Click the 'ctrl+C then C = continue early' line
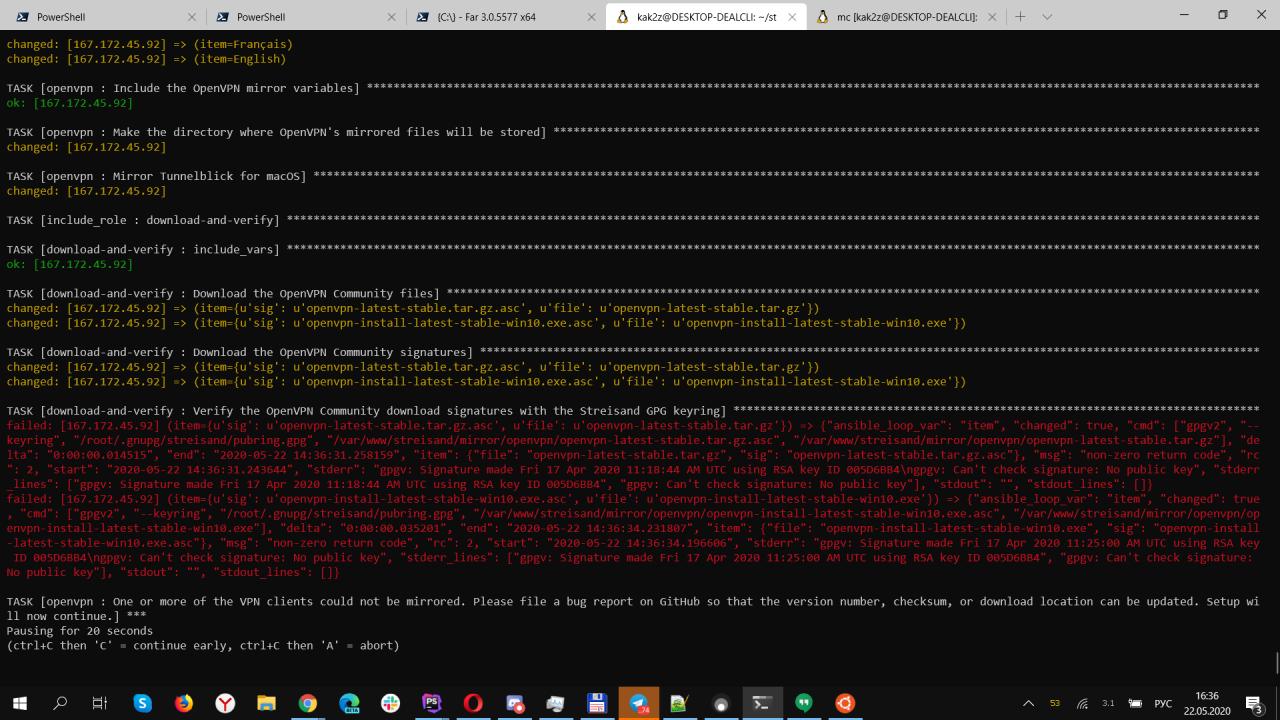 [x=203, y=645]
